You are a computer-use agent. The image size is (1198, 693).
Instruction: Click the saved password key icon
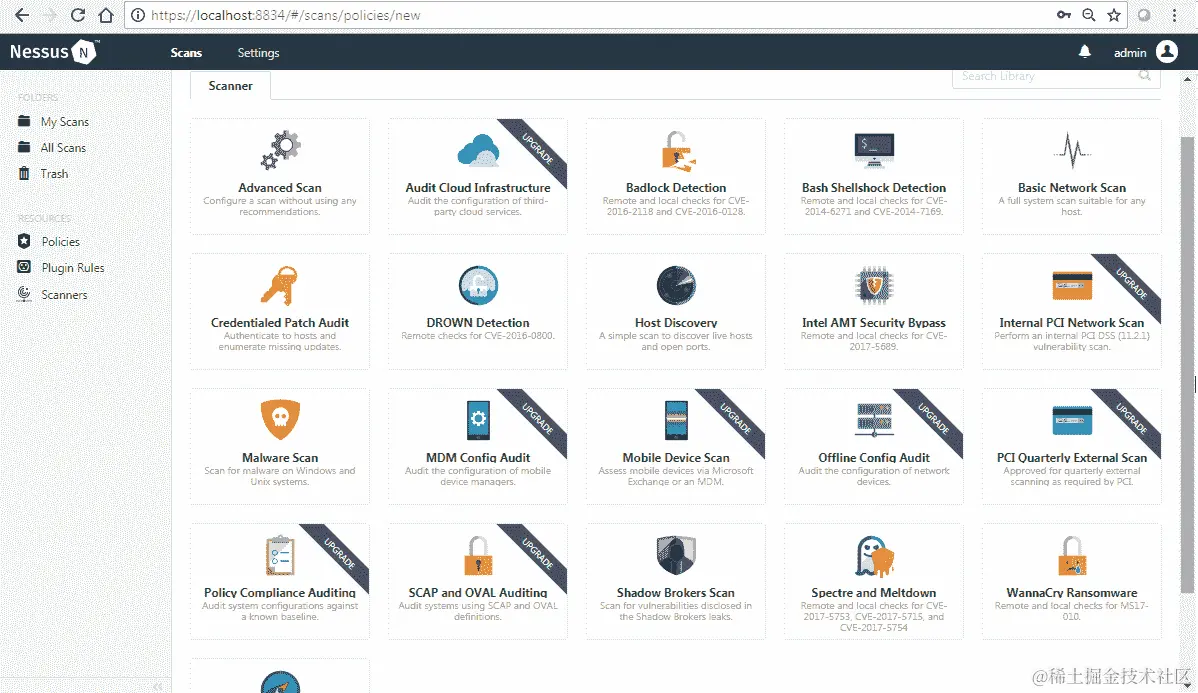click(1064, 15)
